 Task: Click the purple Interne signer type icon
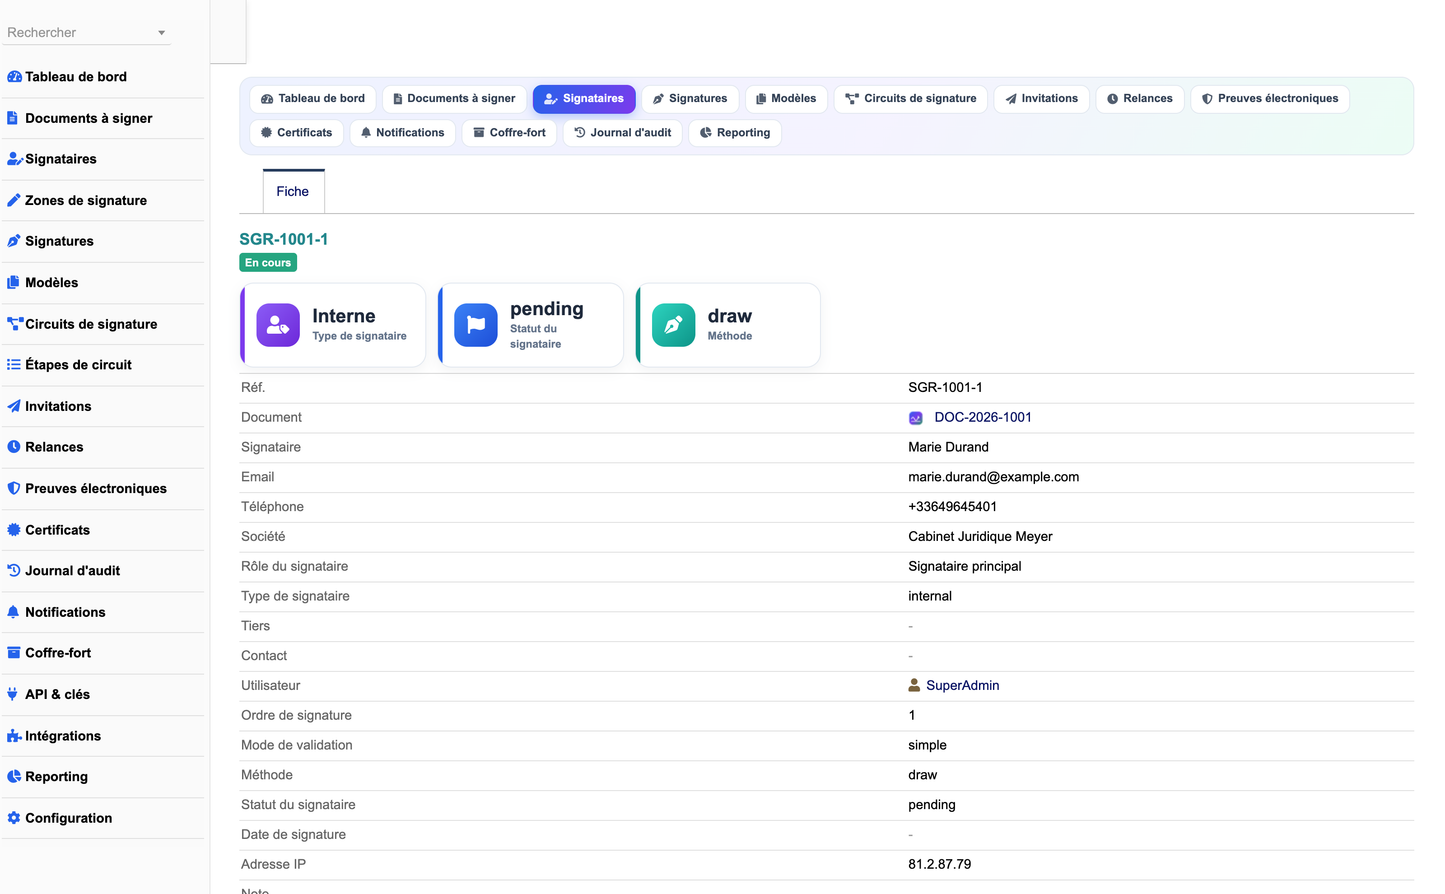pos(278,325)
